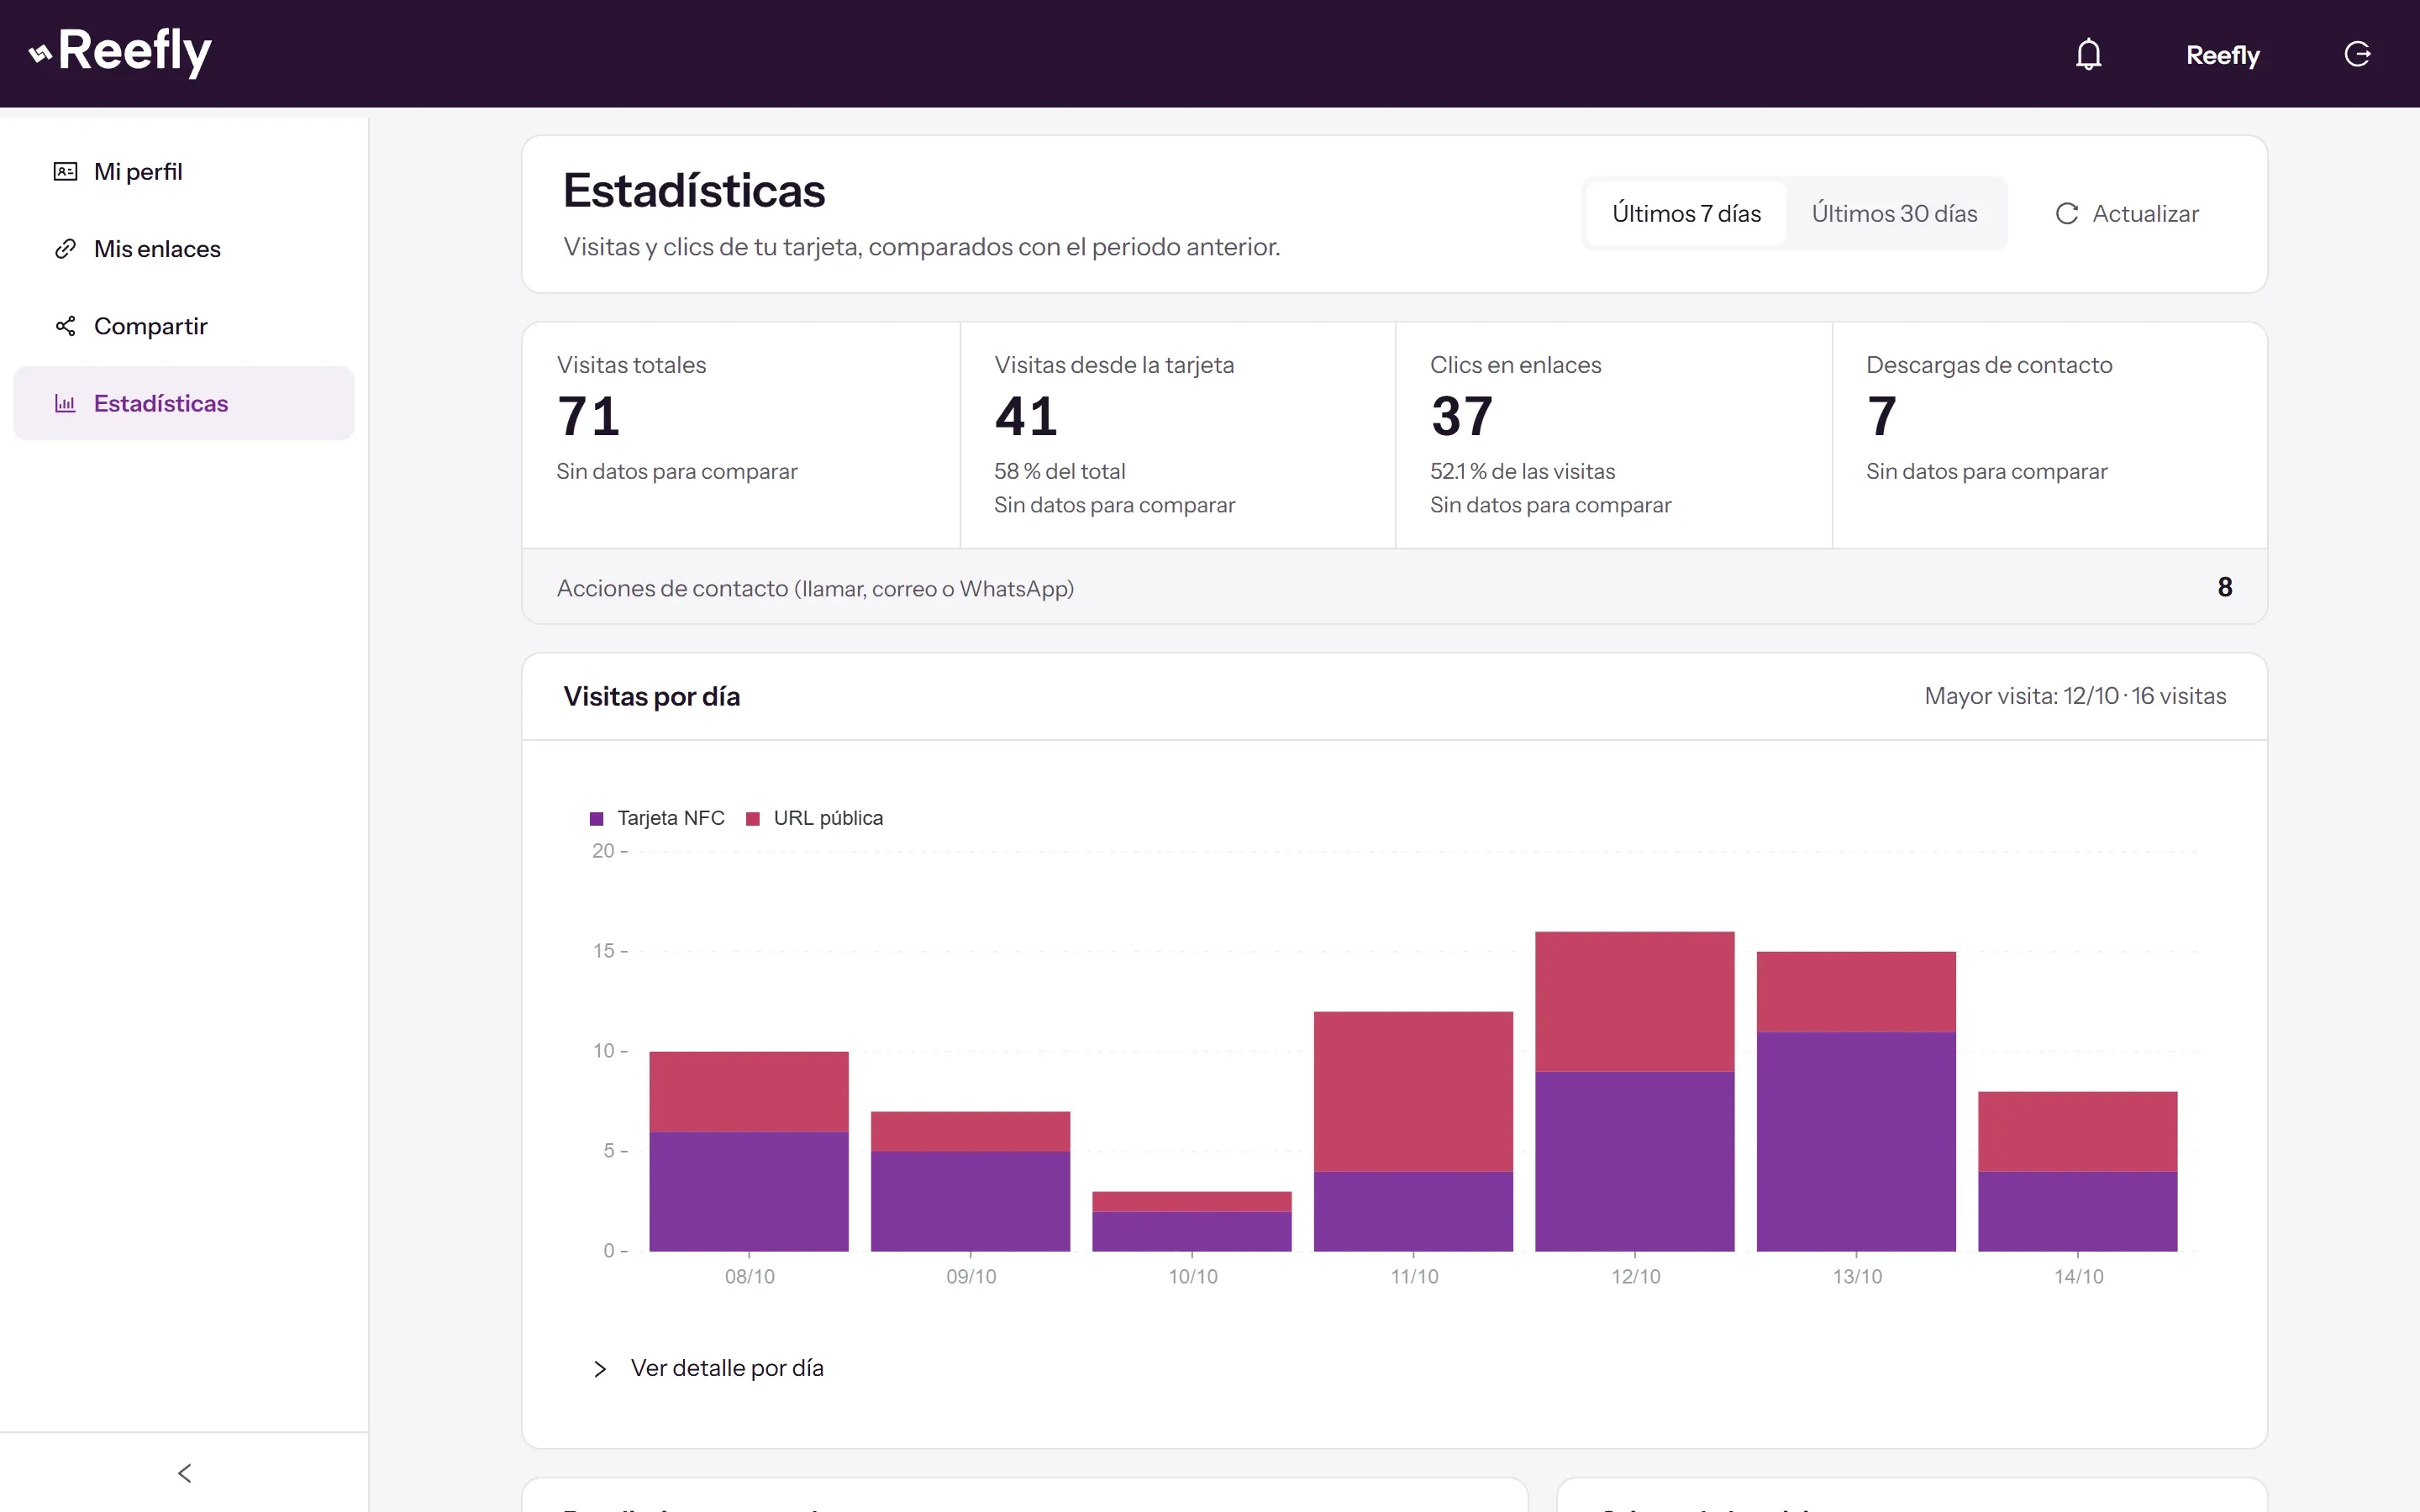The height and width of the screenshot is (1512, 2420).
Task: Open Mi perfil section
Action: (x=184, y=172)
